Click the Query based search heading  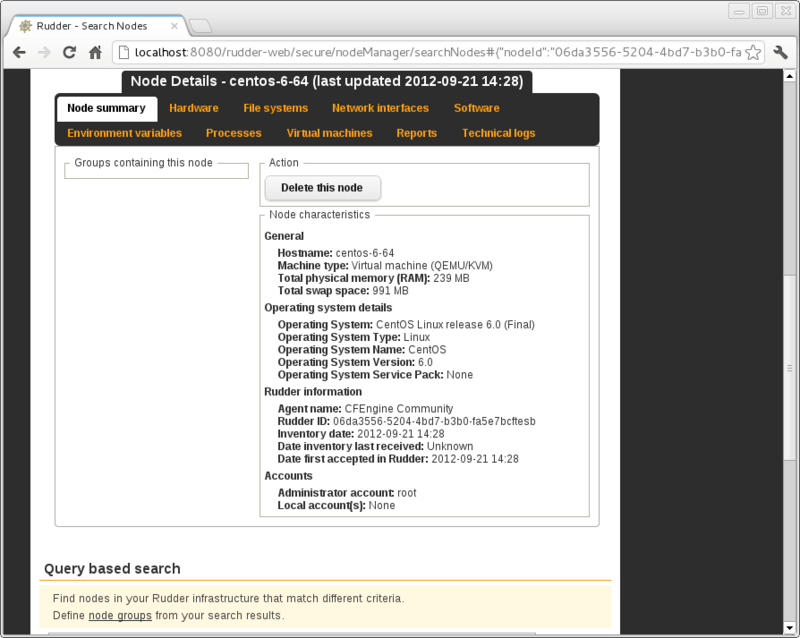pos(112,569)
